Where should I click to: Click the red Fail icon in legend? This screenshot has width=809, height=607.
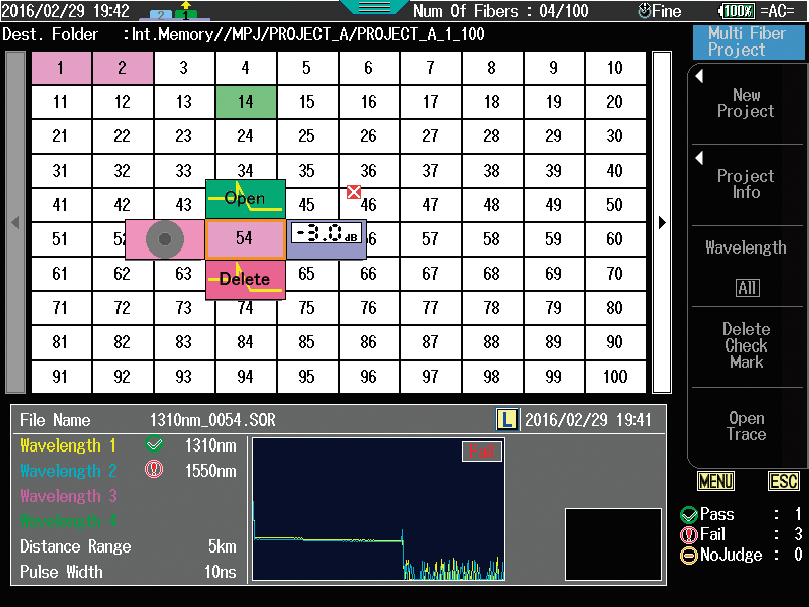click(688, 535)
